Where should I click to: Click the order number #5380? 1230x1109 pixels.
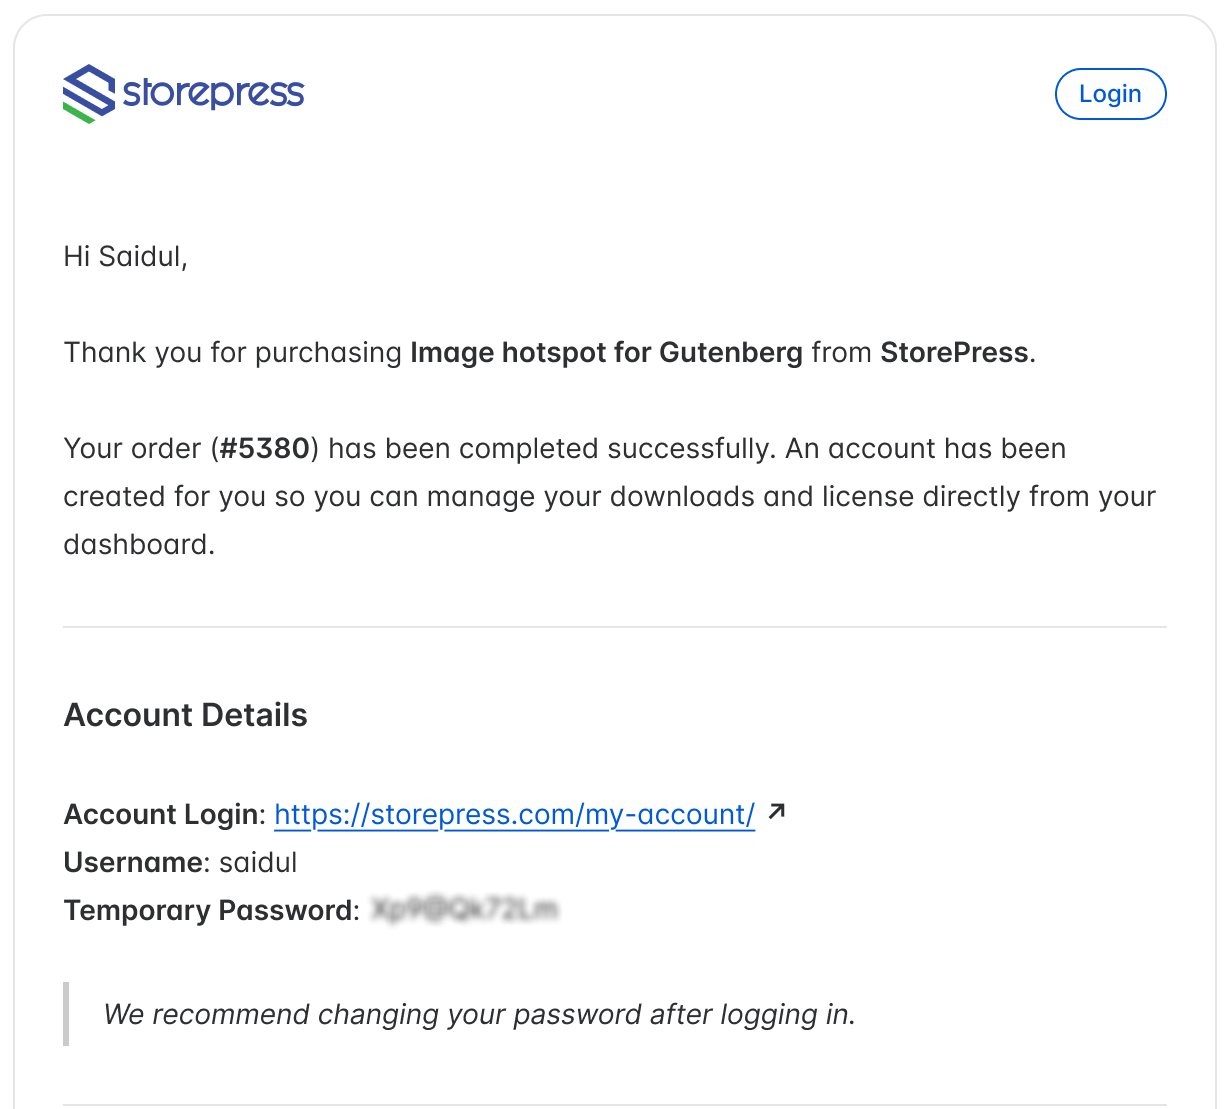[x=264, y=448]
